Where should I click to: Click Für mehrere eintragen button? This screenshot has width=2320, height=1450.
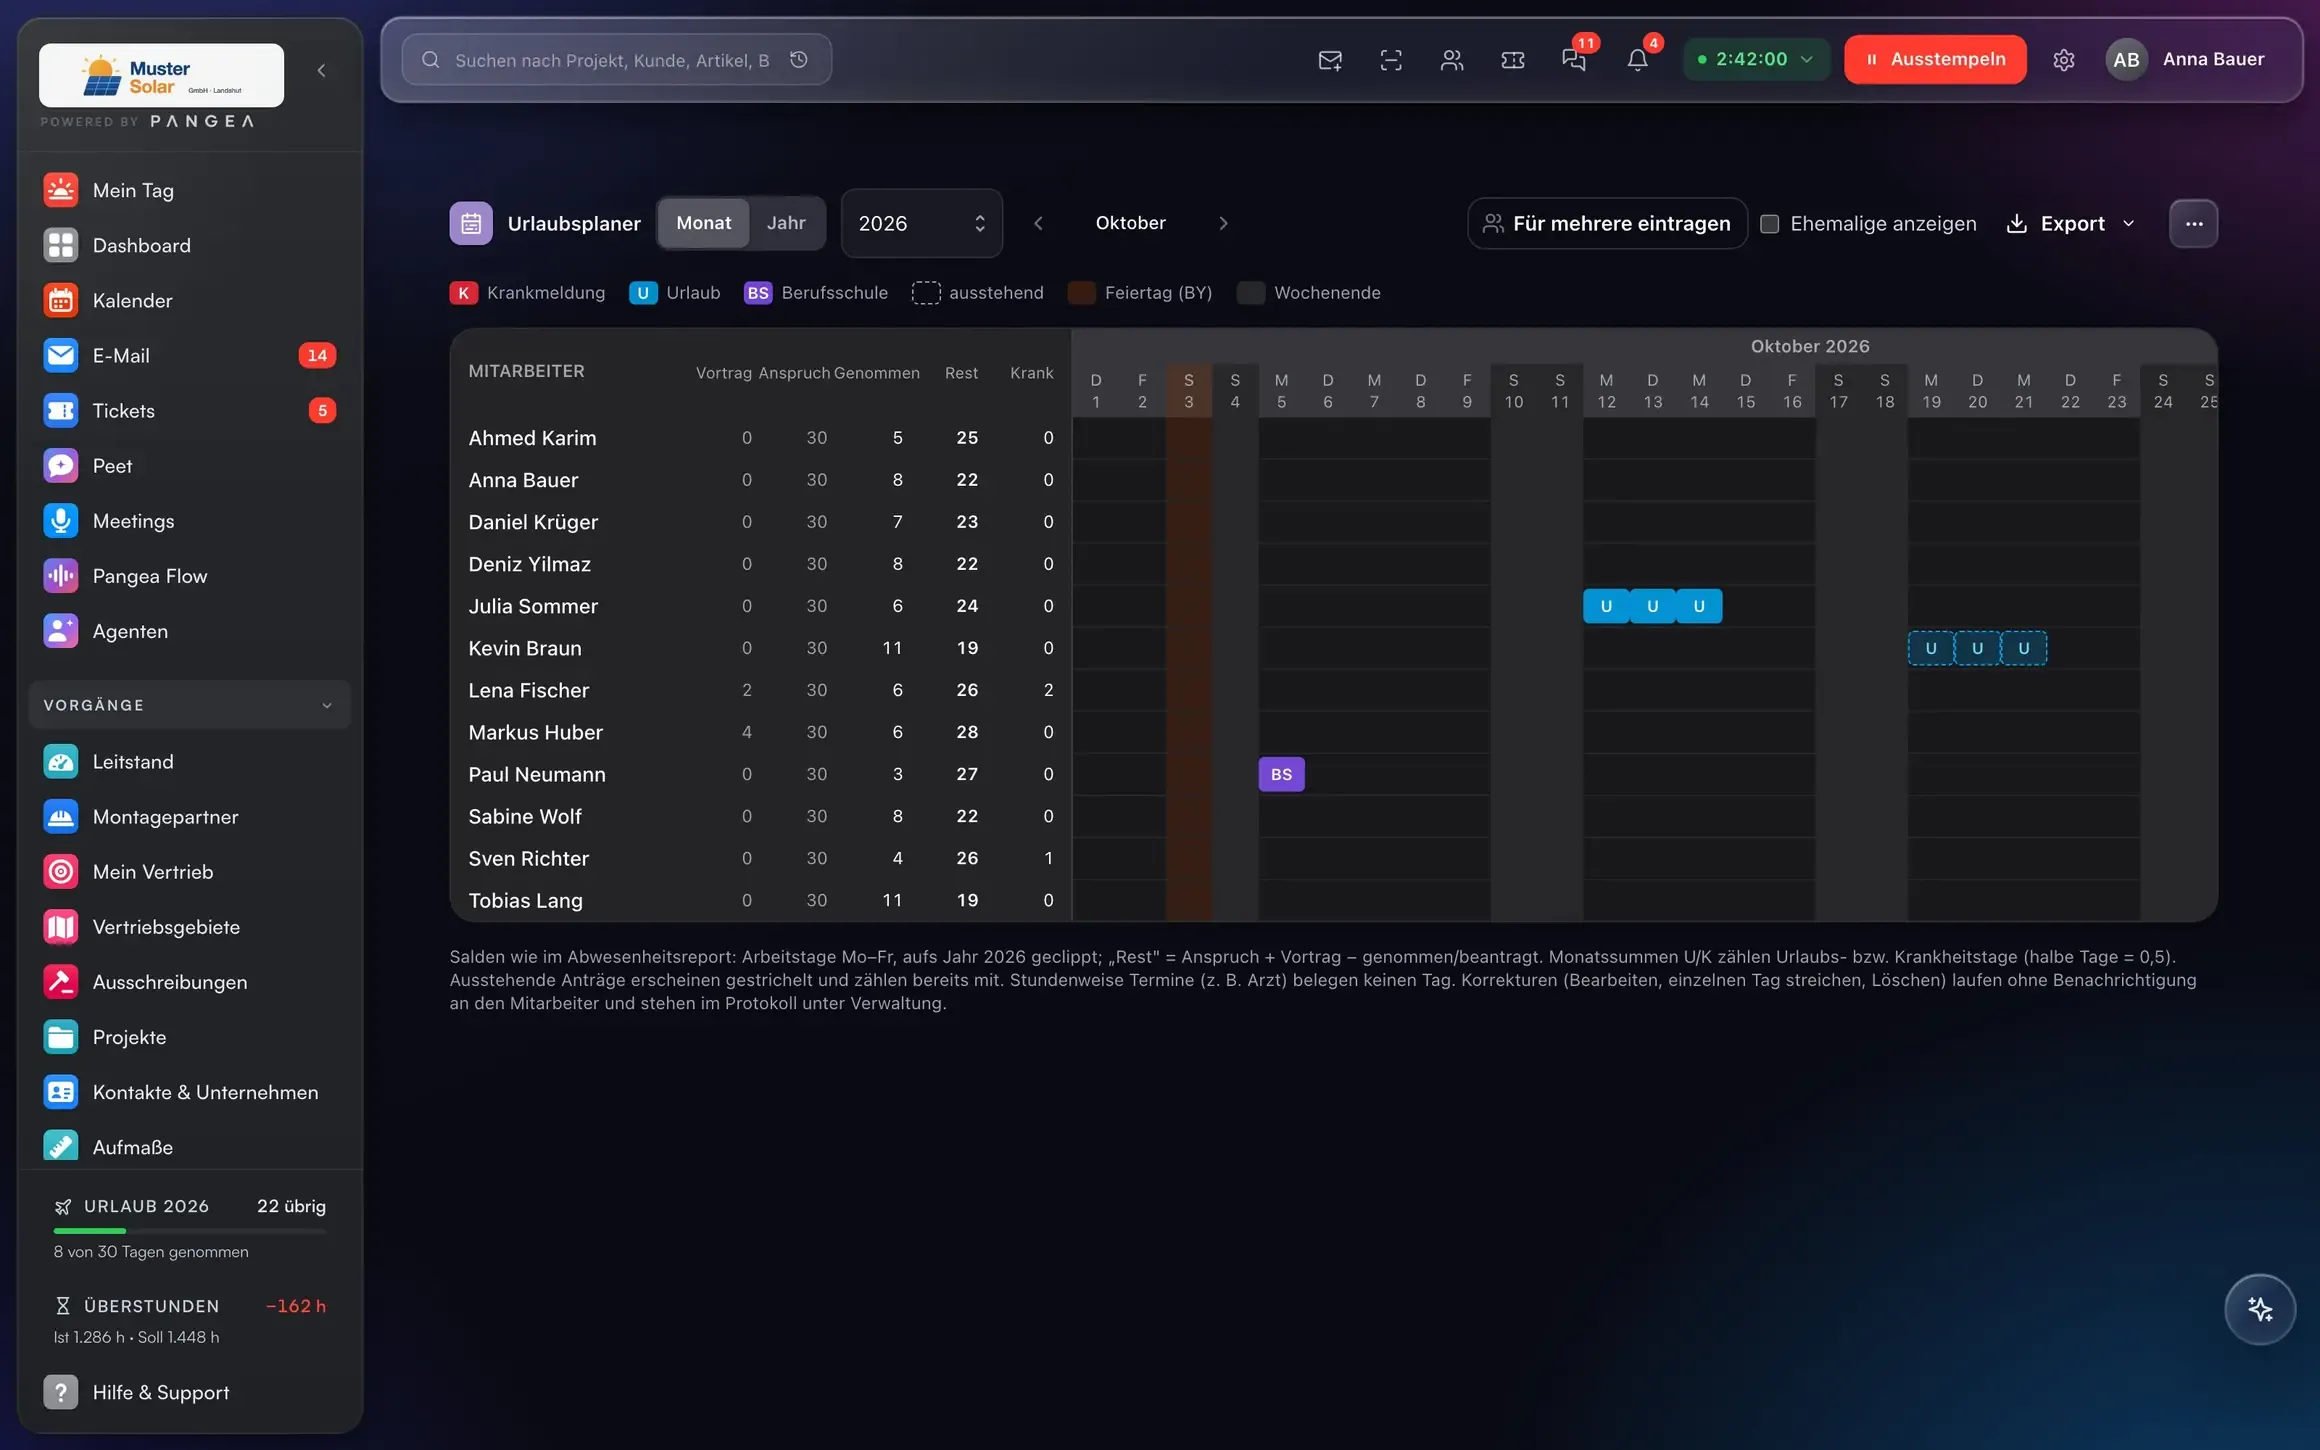pos(1607,223)
